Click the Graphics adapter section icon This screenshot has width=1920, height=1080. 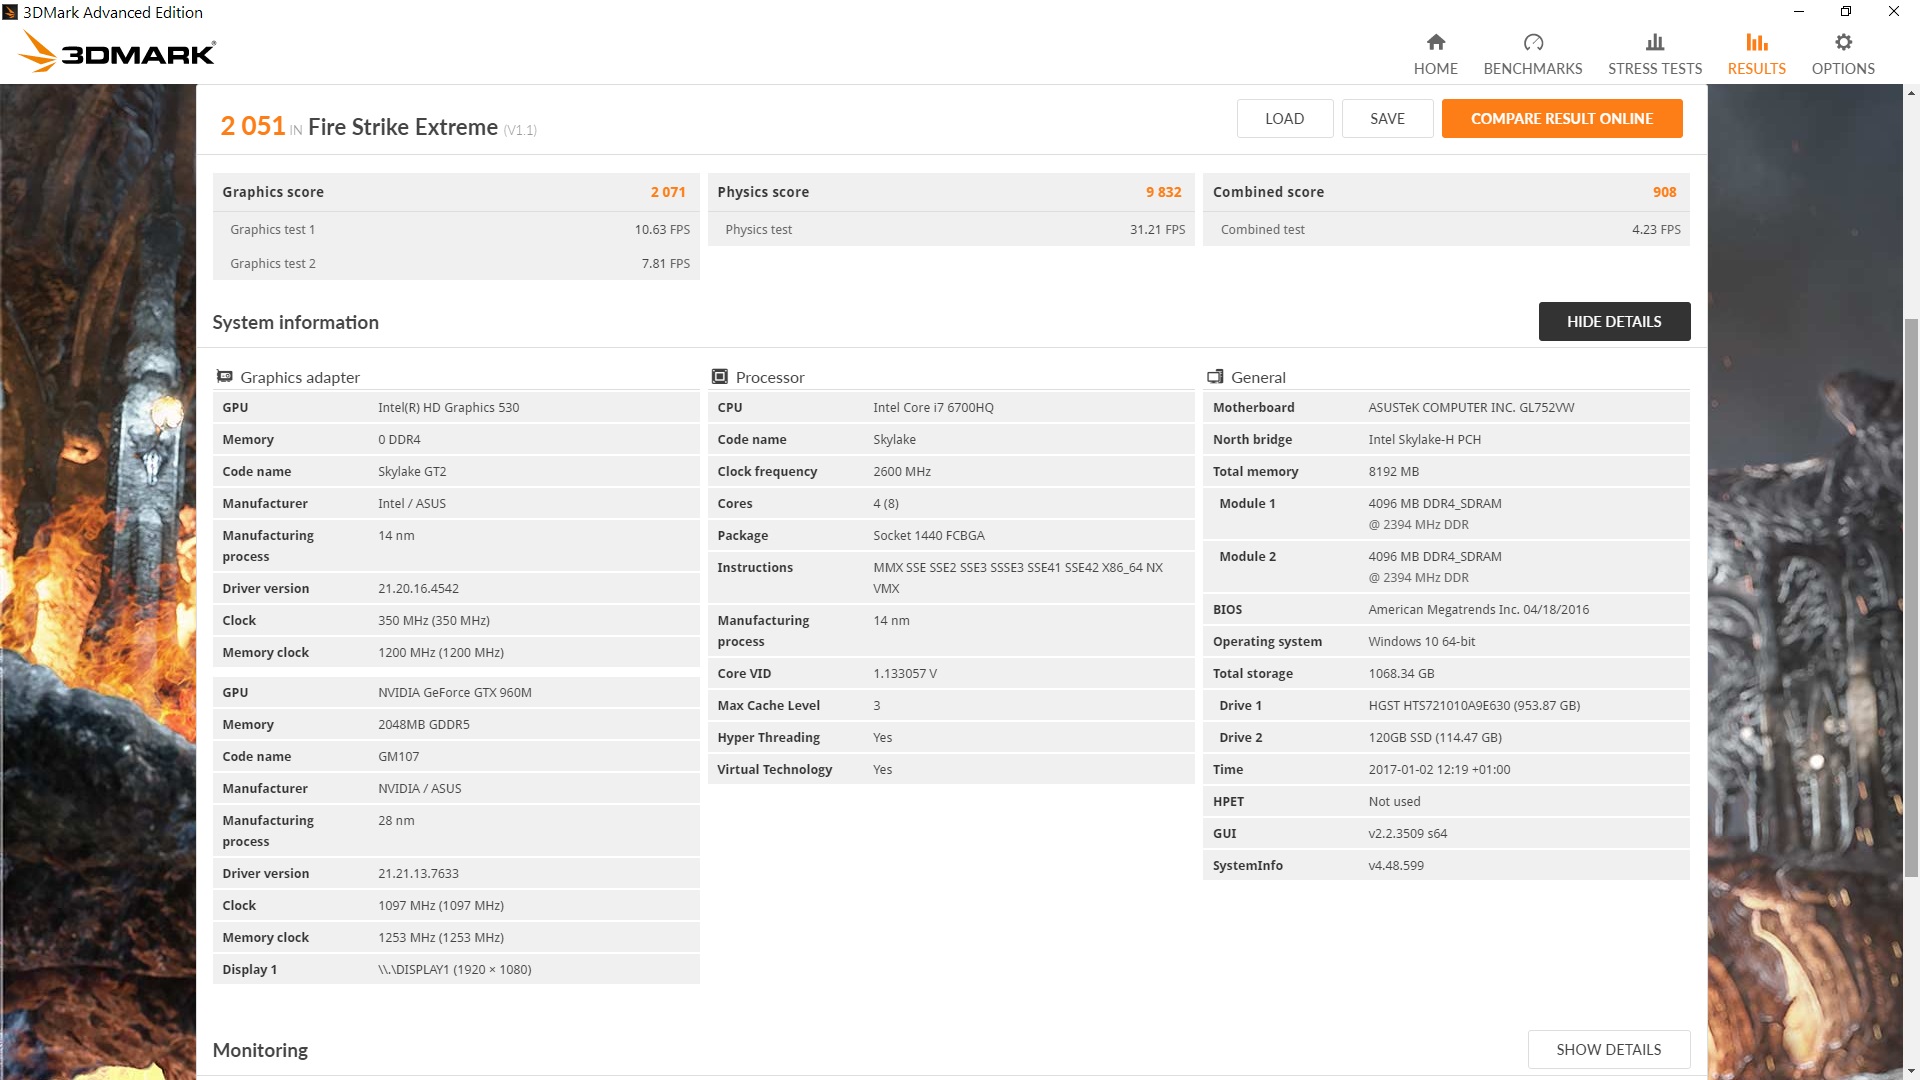coord(225,377)
